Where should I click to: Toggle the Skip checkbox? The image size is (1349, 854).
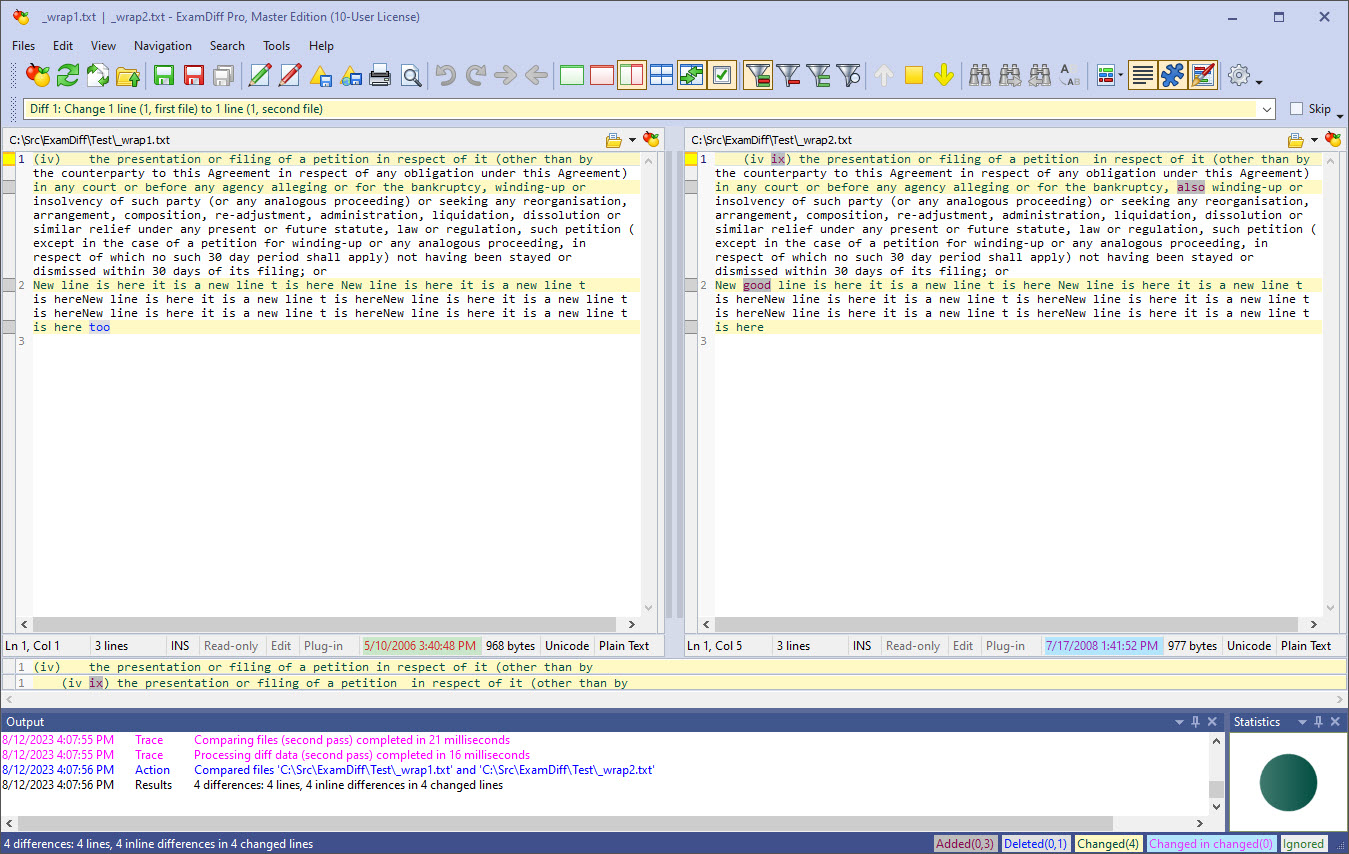(1296, 109)
